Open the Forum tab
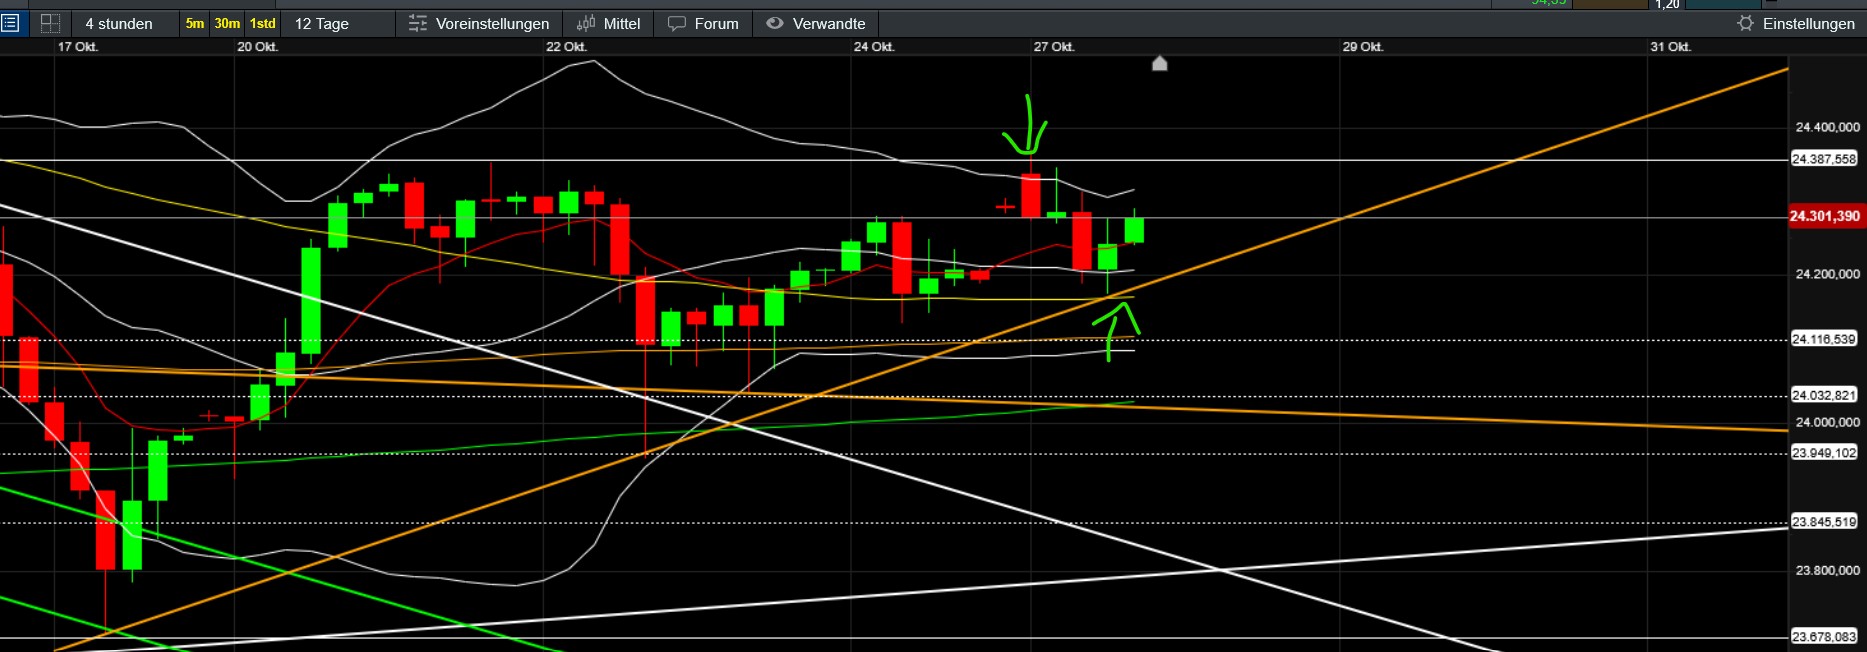 point(704,23)
